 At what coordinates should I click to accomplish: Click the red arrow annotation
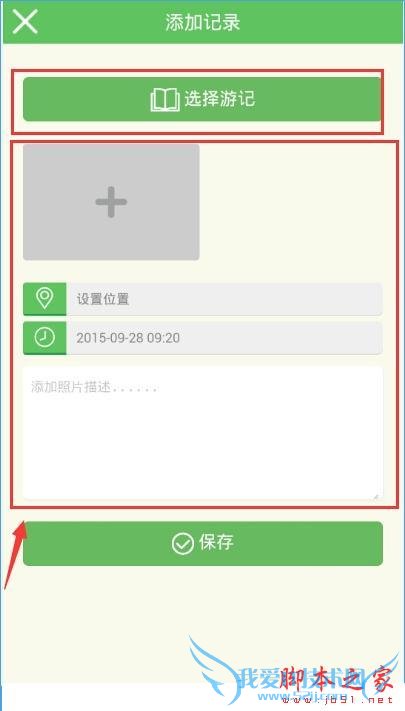[x=16, y=555]
